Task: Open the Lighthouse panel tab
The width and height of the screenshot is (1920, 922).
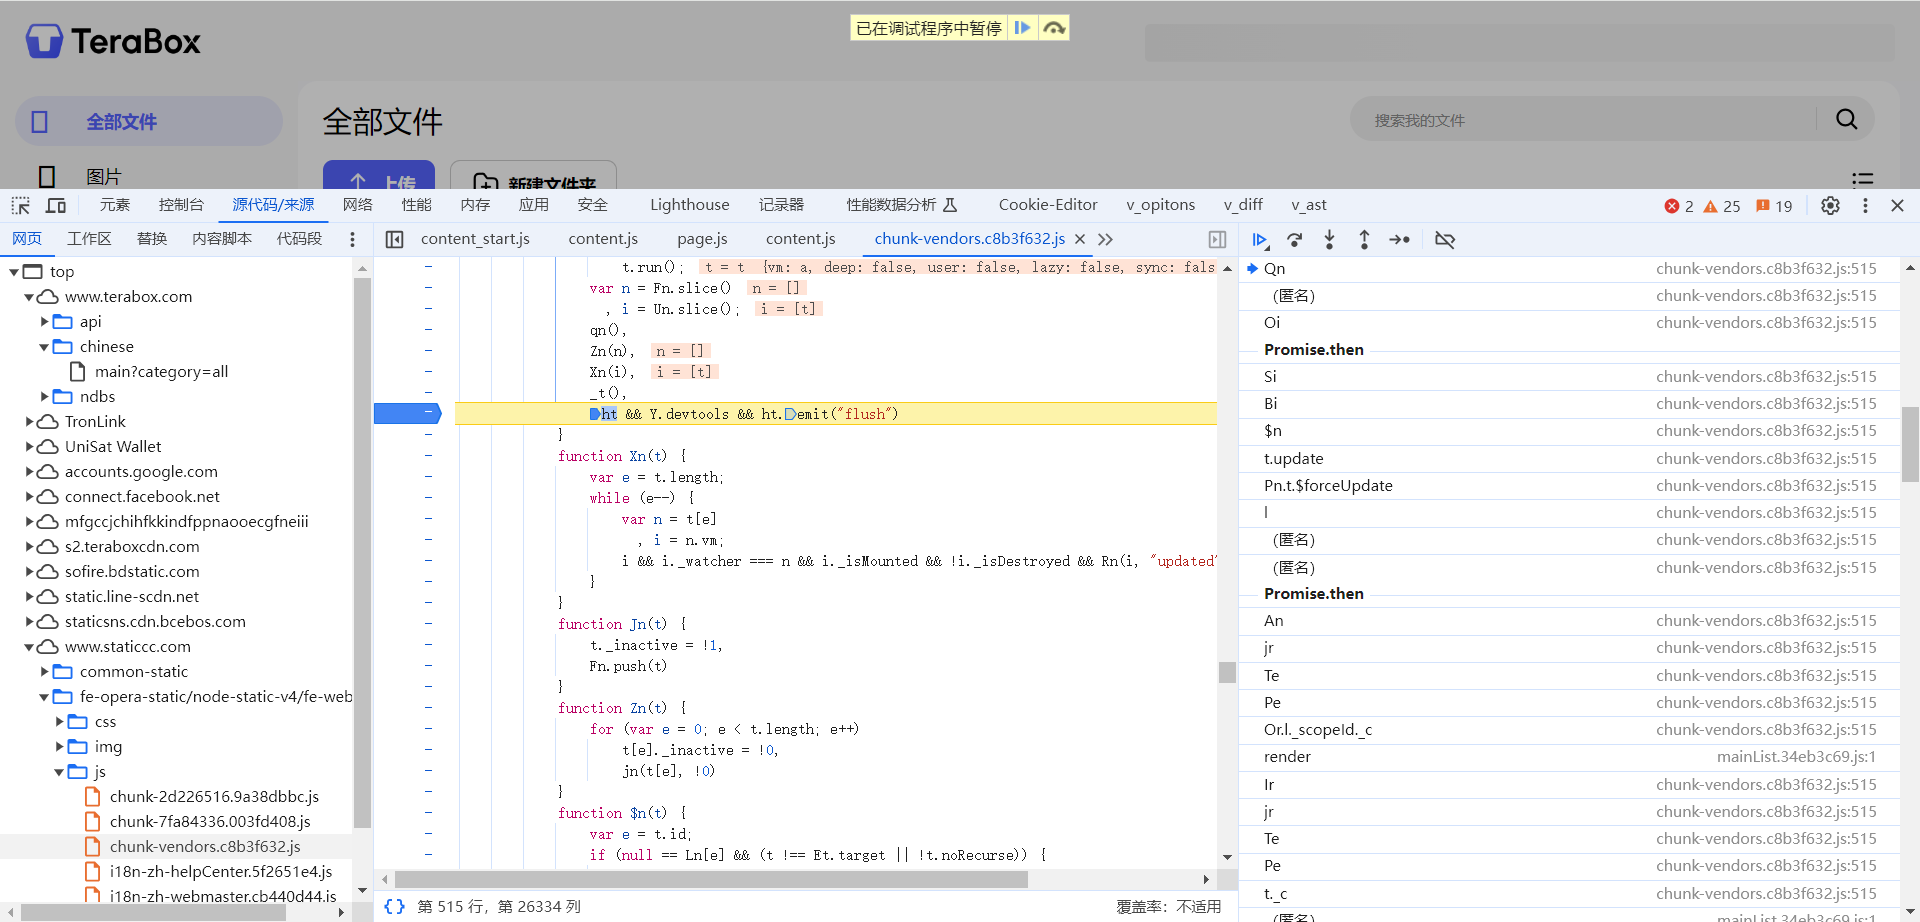Action: (690, 205)
